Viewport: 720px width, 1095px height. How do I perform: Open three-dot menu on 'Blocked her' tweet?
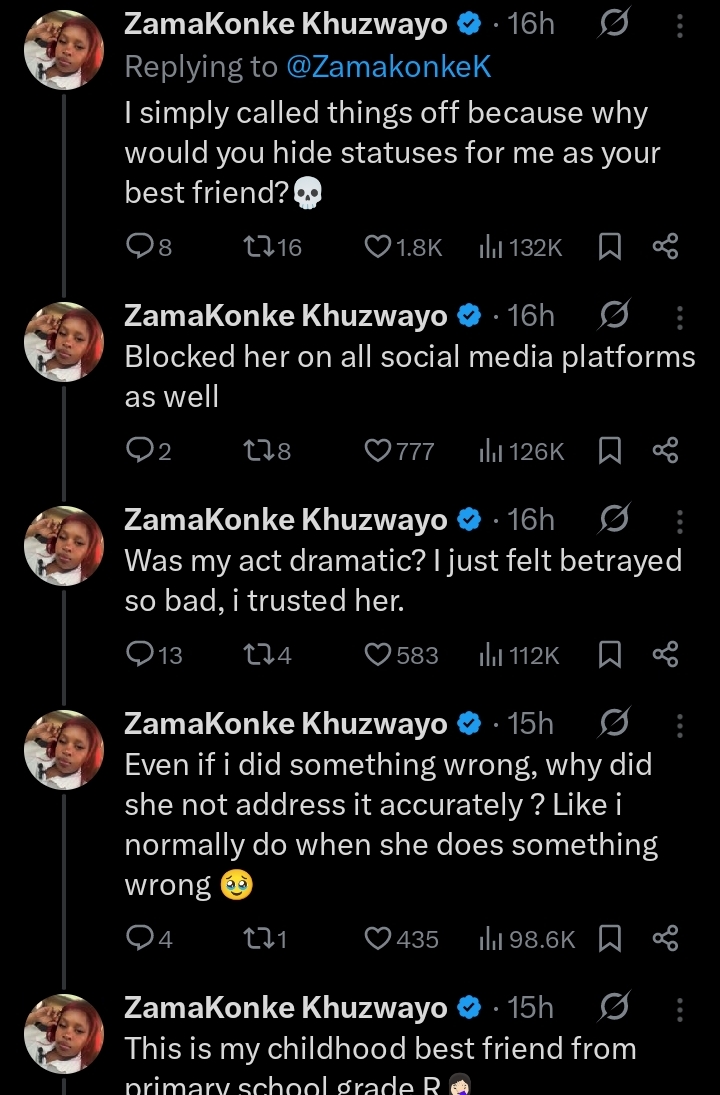tap(680, 317)
